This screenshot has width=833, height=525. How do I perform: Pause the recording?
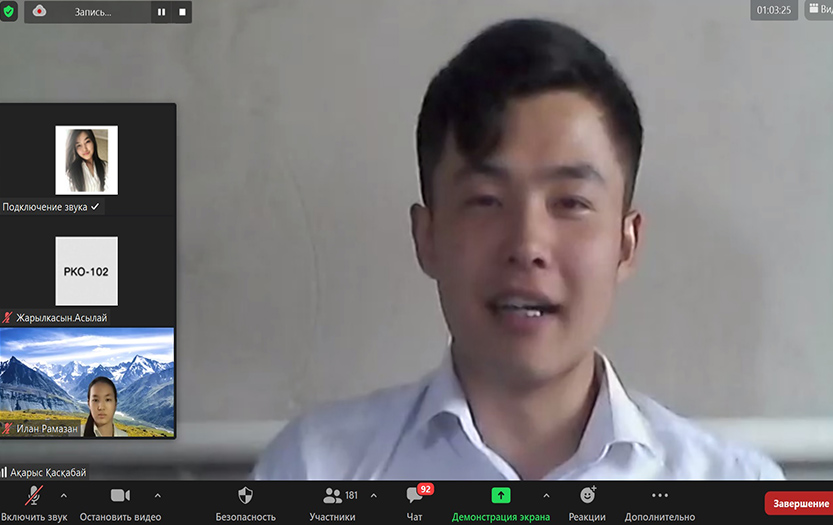click(x=161, y=12)
